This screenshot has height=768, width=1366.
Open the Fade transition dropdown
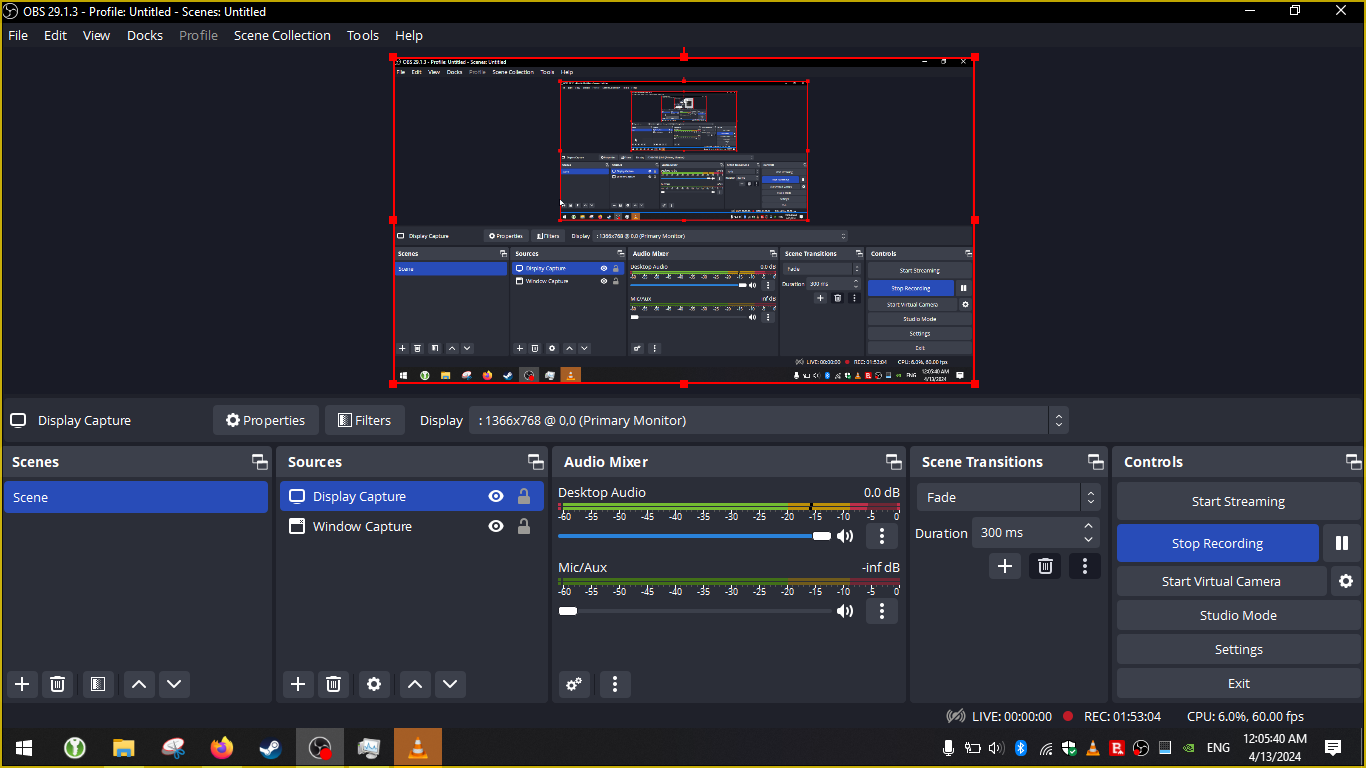tap(1008, 497)
